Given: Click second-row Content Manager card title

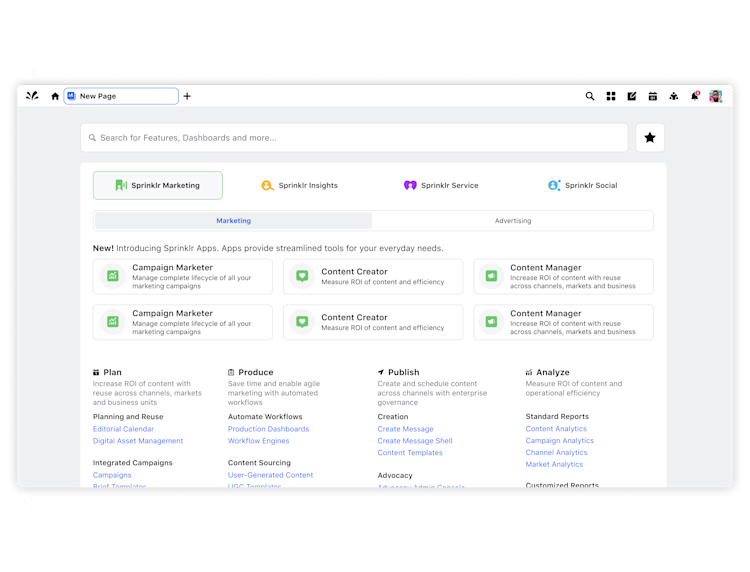Looking at the screenshot, I should 546,314.
